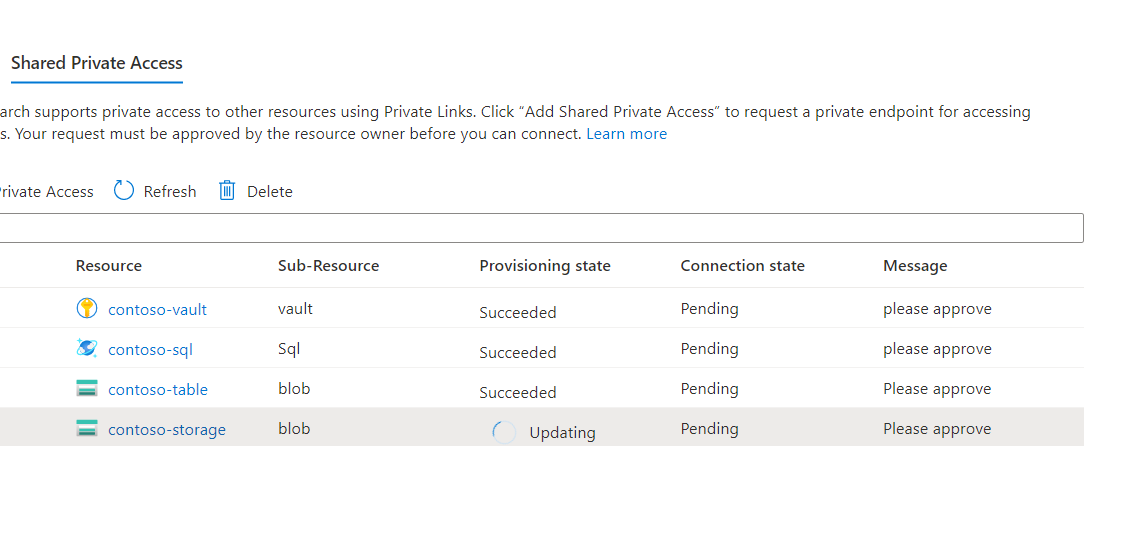Click into the filter search box
Viewport: 1140px width, 534px height.
coord(540,228)
